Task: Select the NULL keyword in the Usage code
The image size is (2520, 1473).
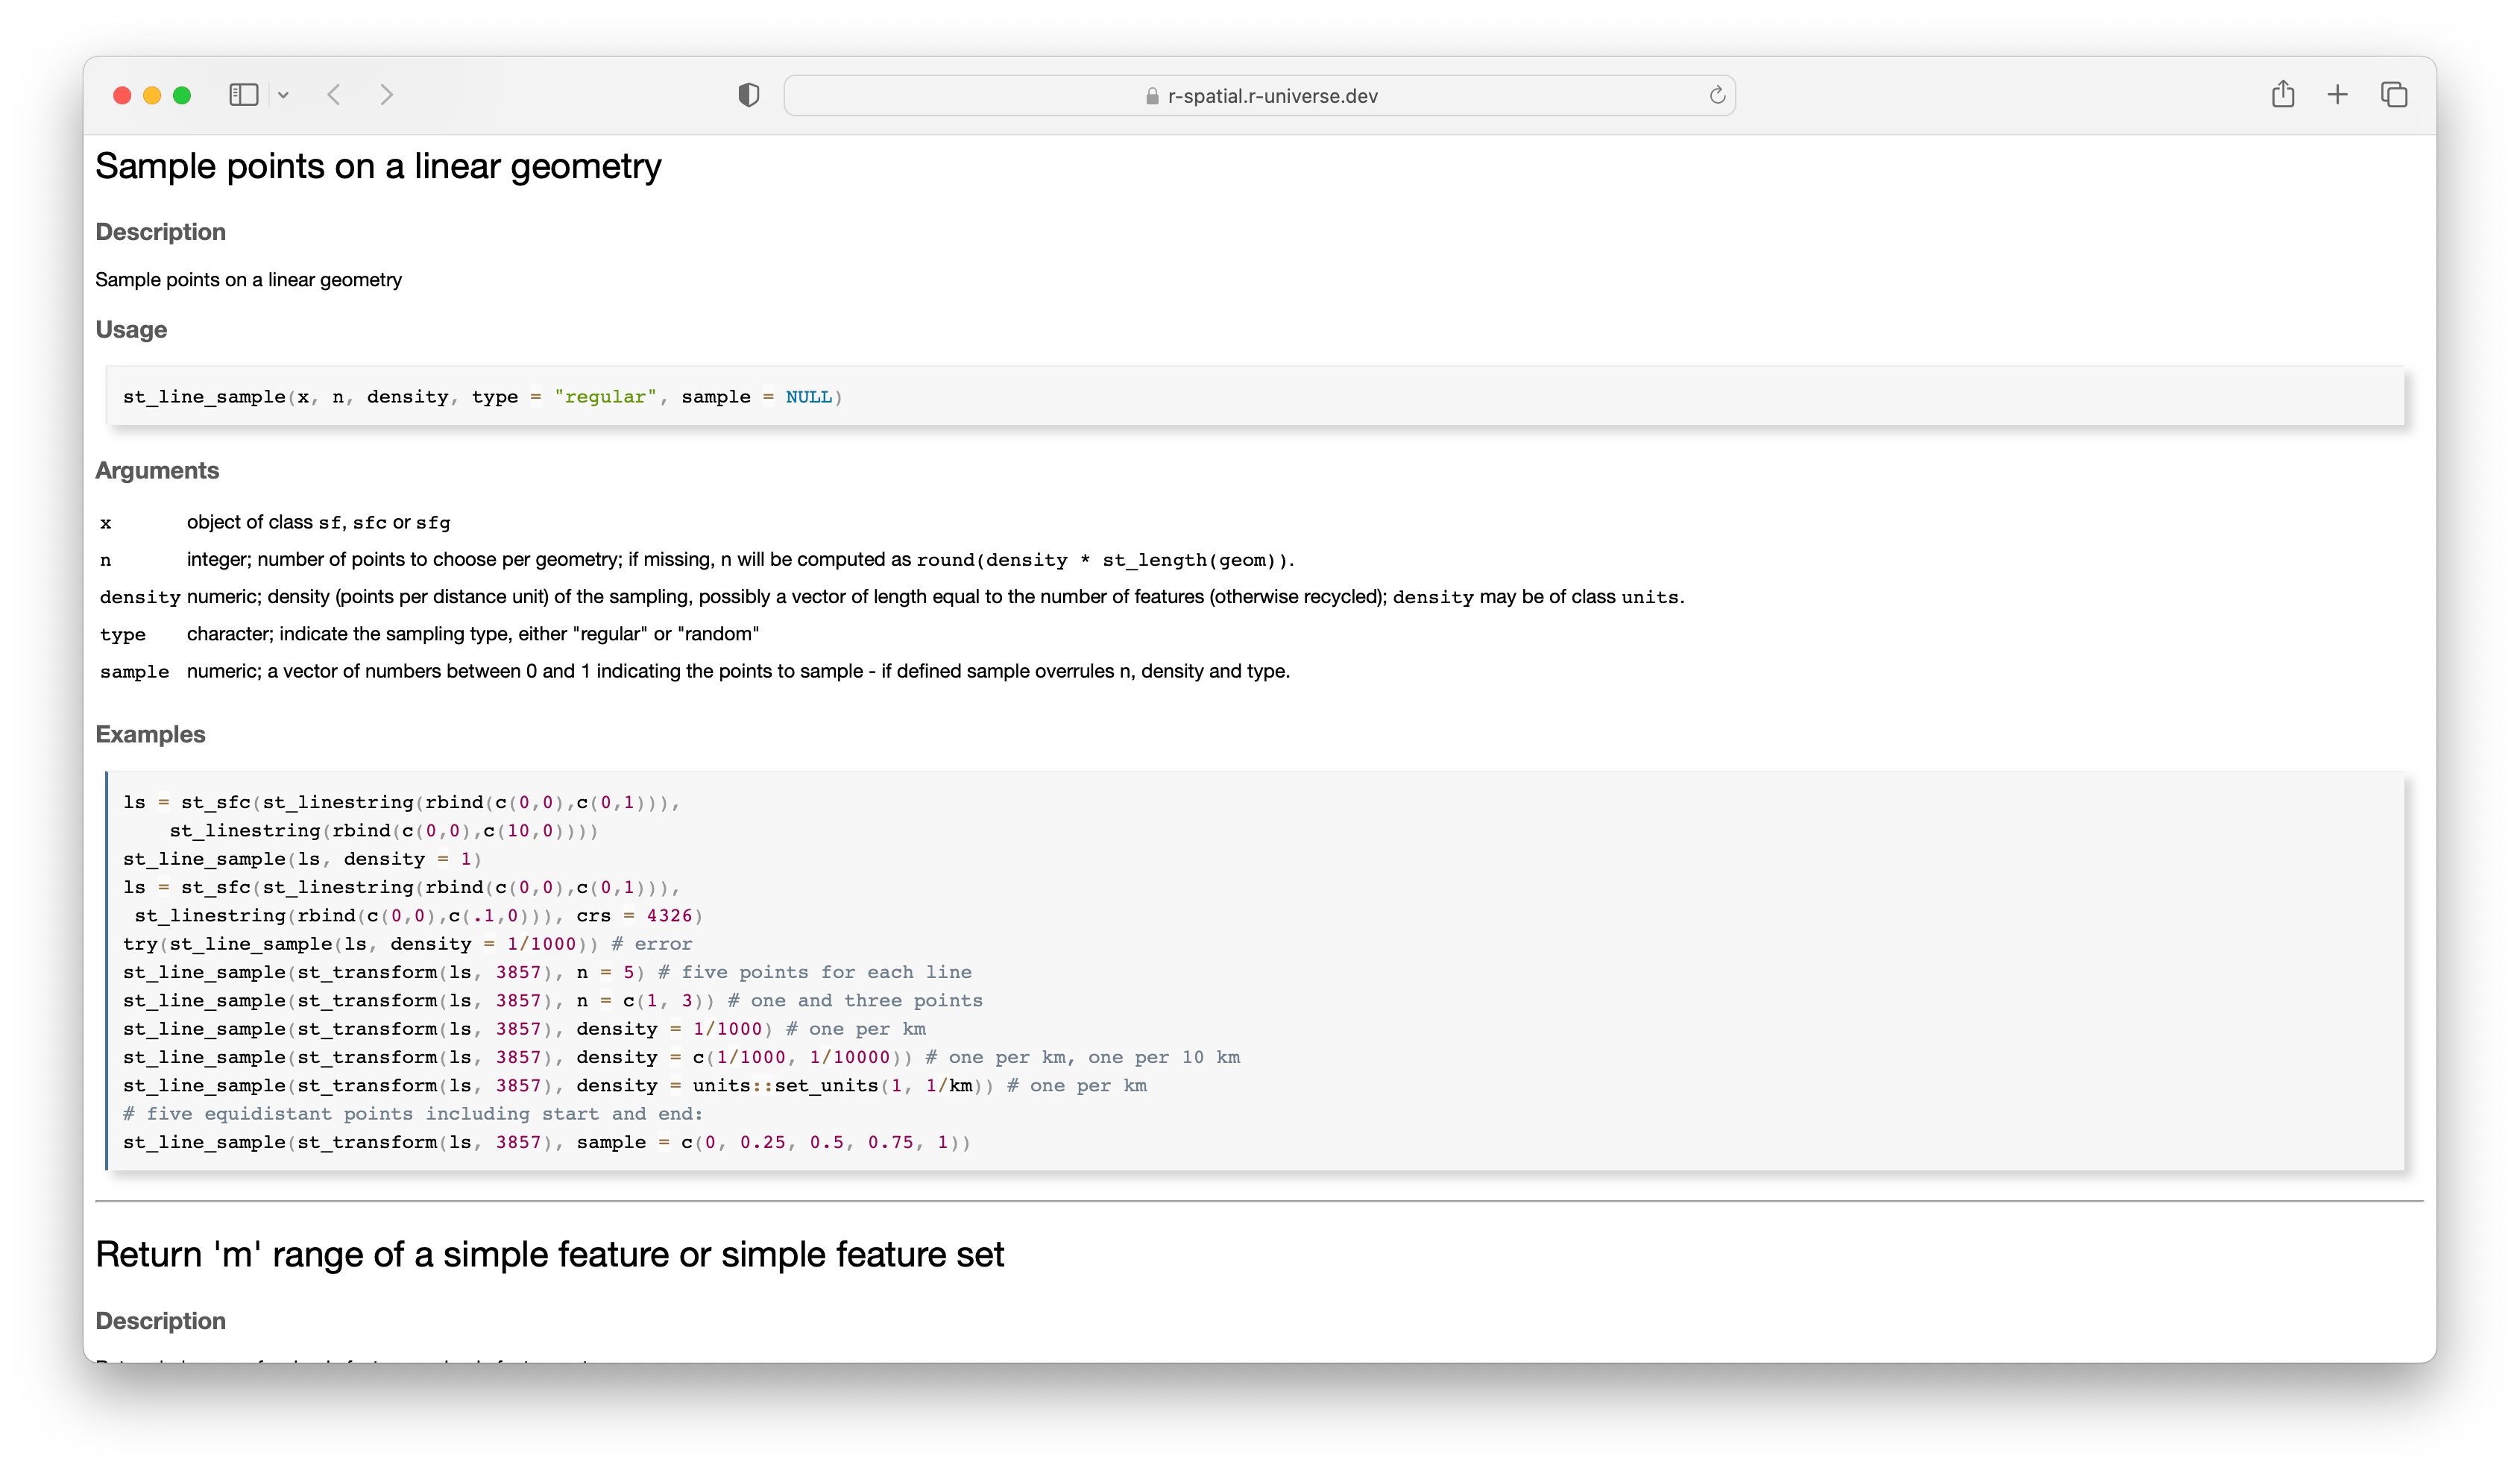Action: 808,396
